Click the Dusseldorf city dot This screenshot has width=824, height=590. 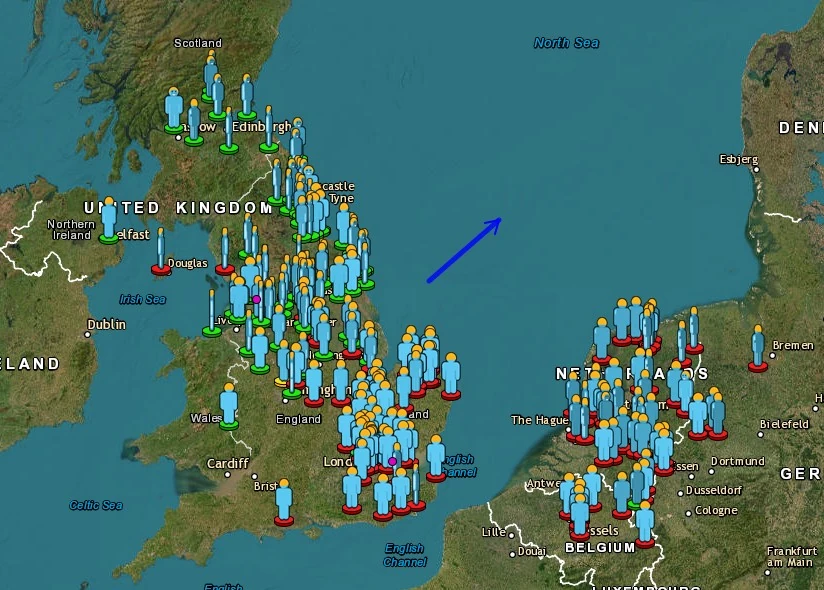[681, 493]
